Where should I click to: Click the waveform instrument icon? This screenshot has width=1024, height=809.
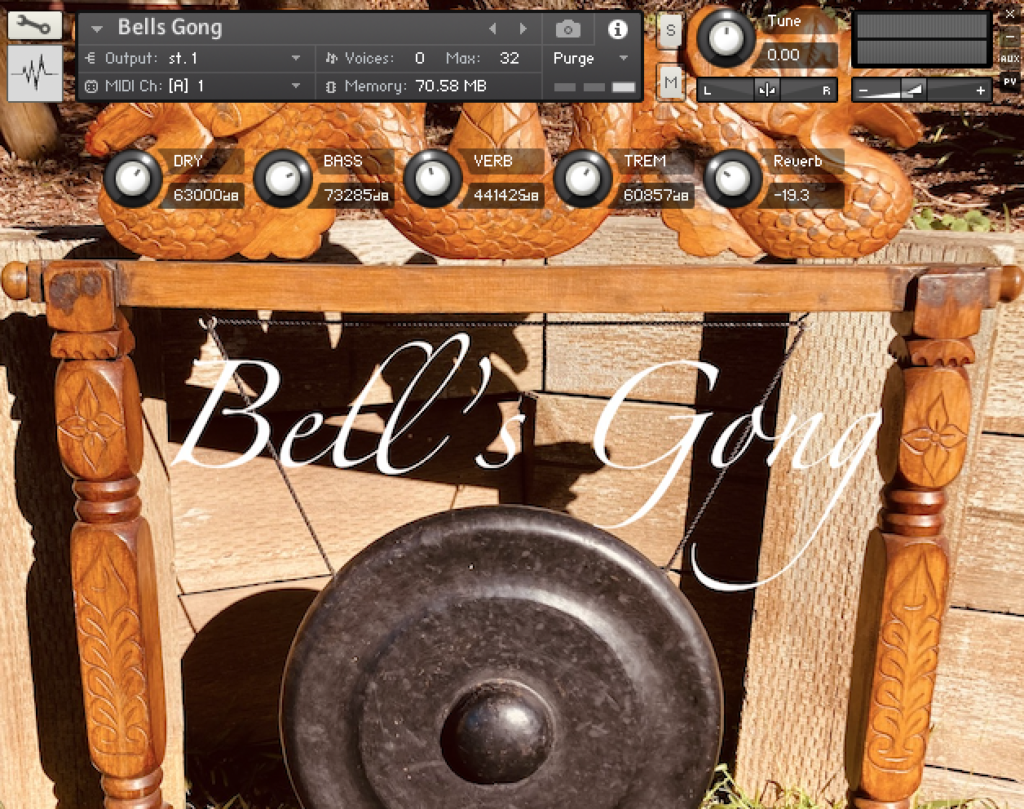35,72
